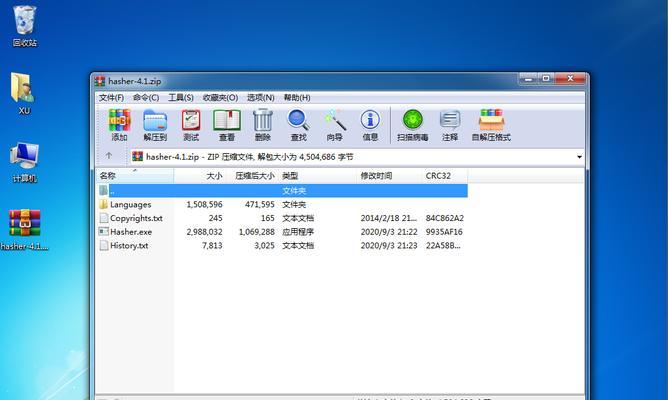Select the Hasher.exe file name
Viewport: 668px width, 400px height.
click(x=131, y=232)
